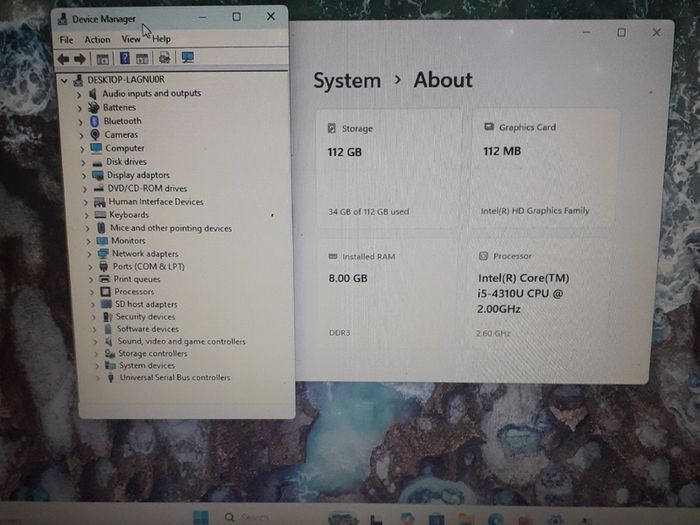The width and height of the screenshot is (700, 525).
Task: Click the Keyboards icon
Action: 100,215
